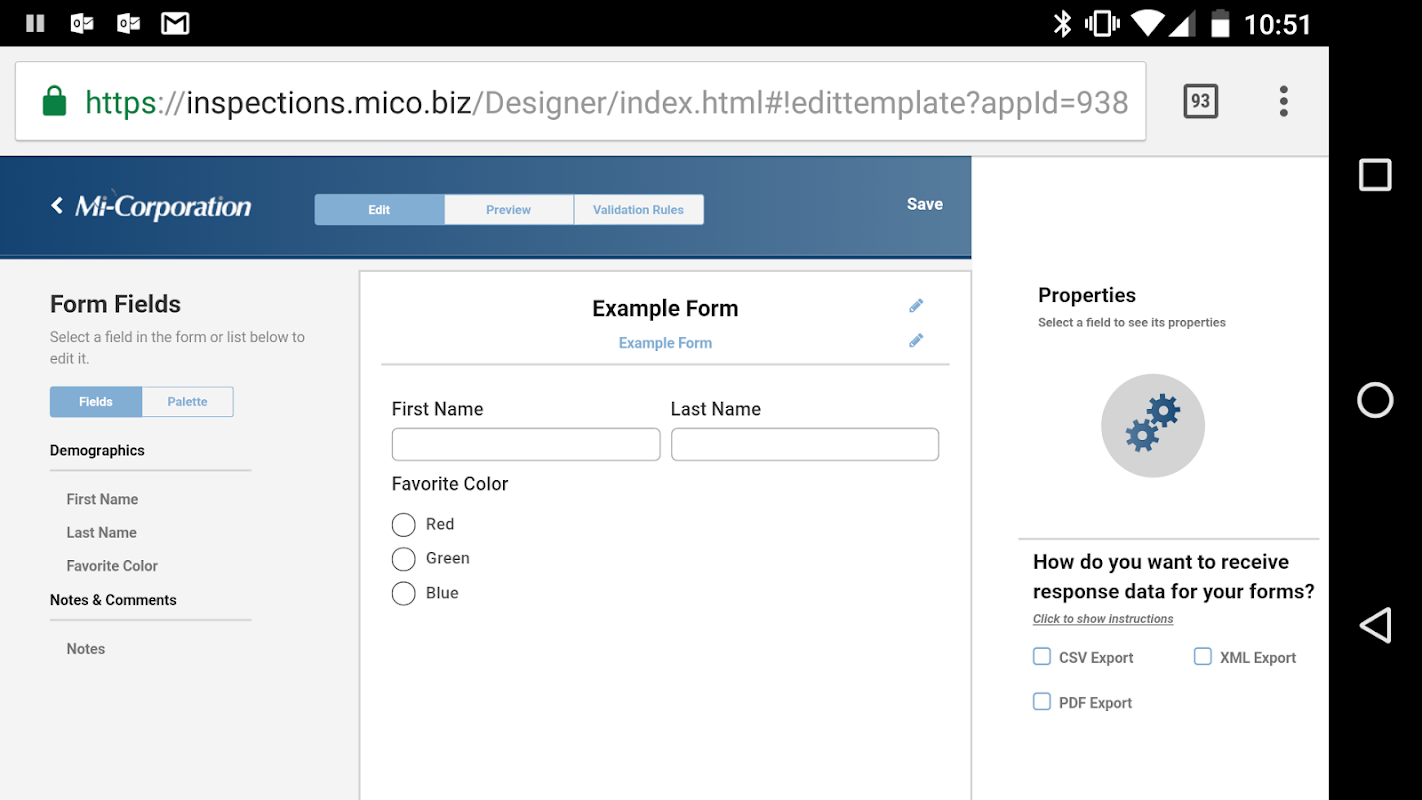Screen dimensions: 1422x800
Task: Click the Save button
Action: (924, 204)
